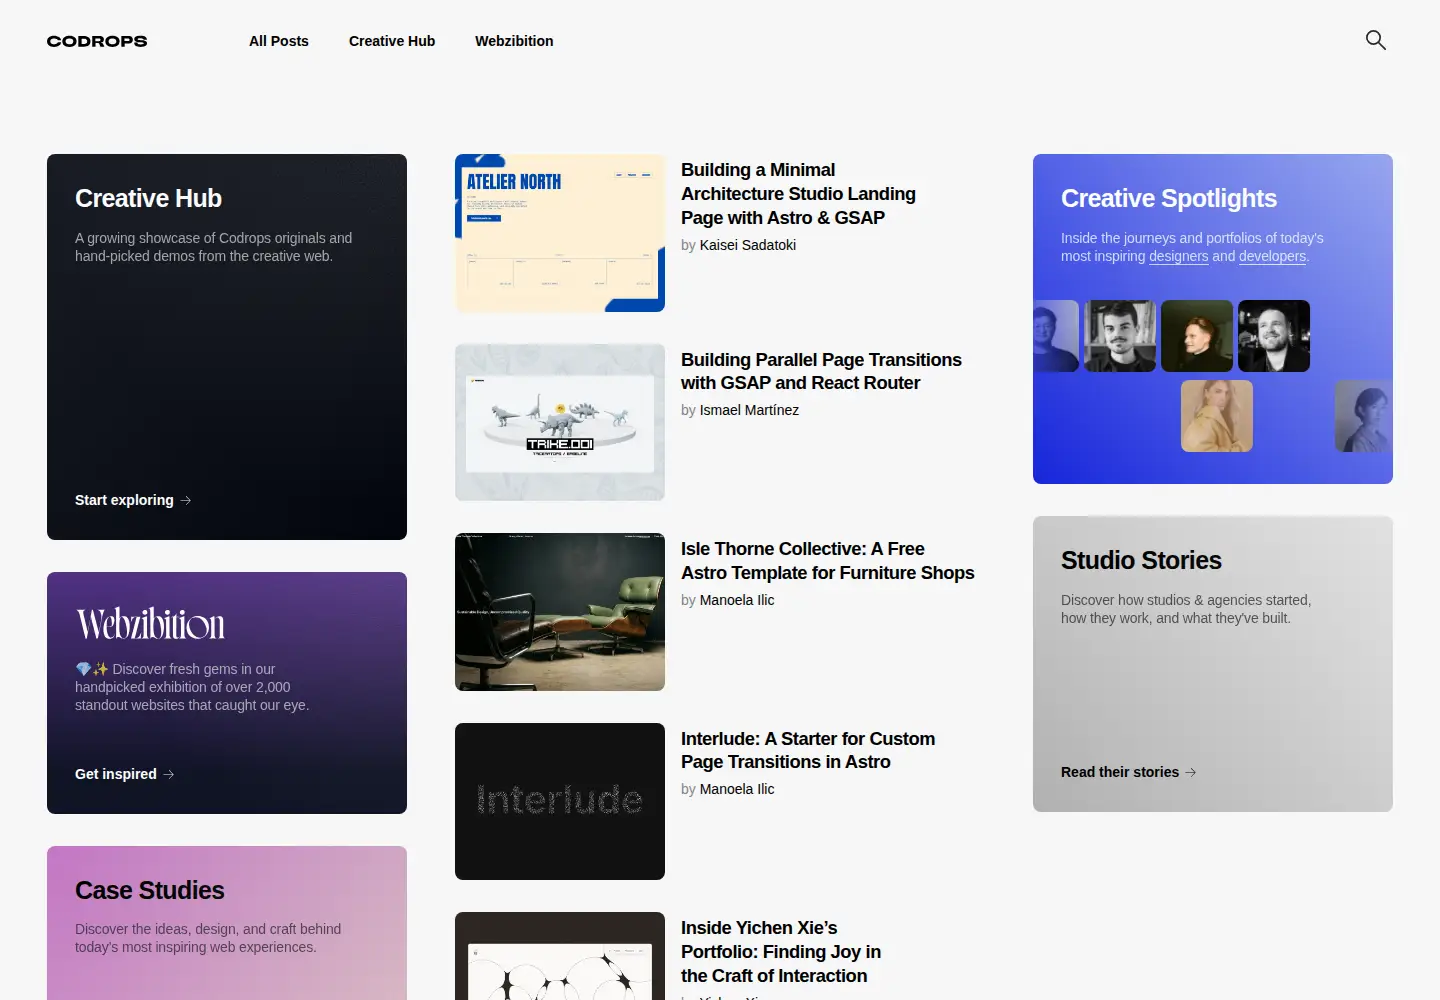
Task: Click the Creative Spotlights card heading
Action: point(1169,198)
